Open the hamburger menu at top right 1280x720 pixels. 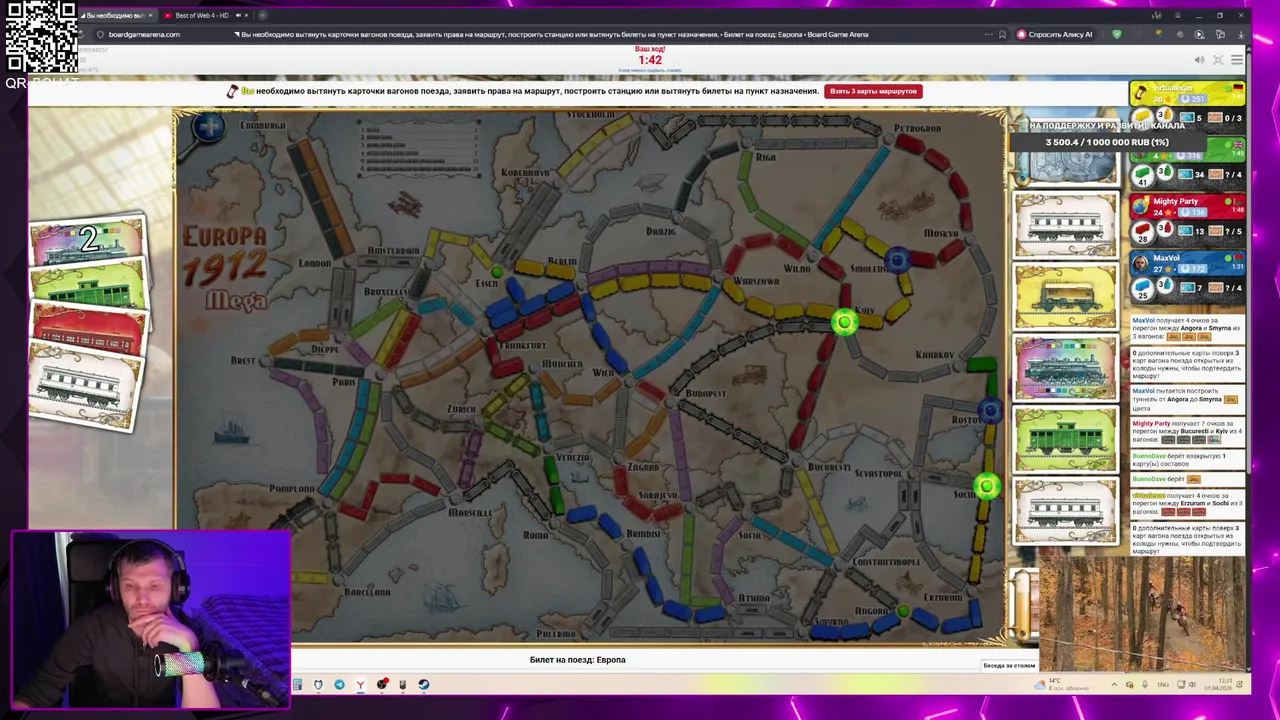pyautogui.click(x=1237, y=60)
